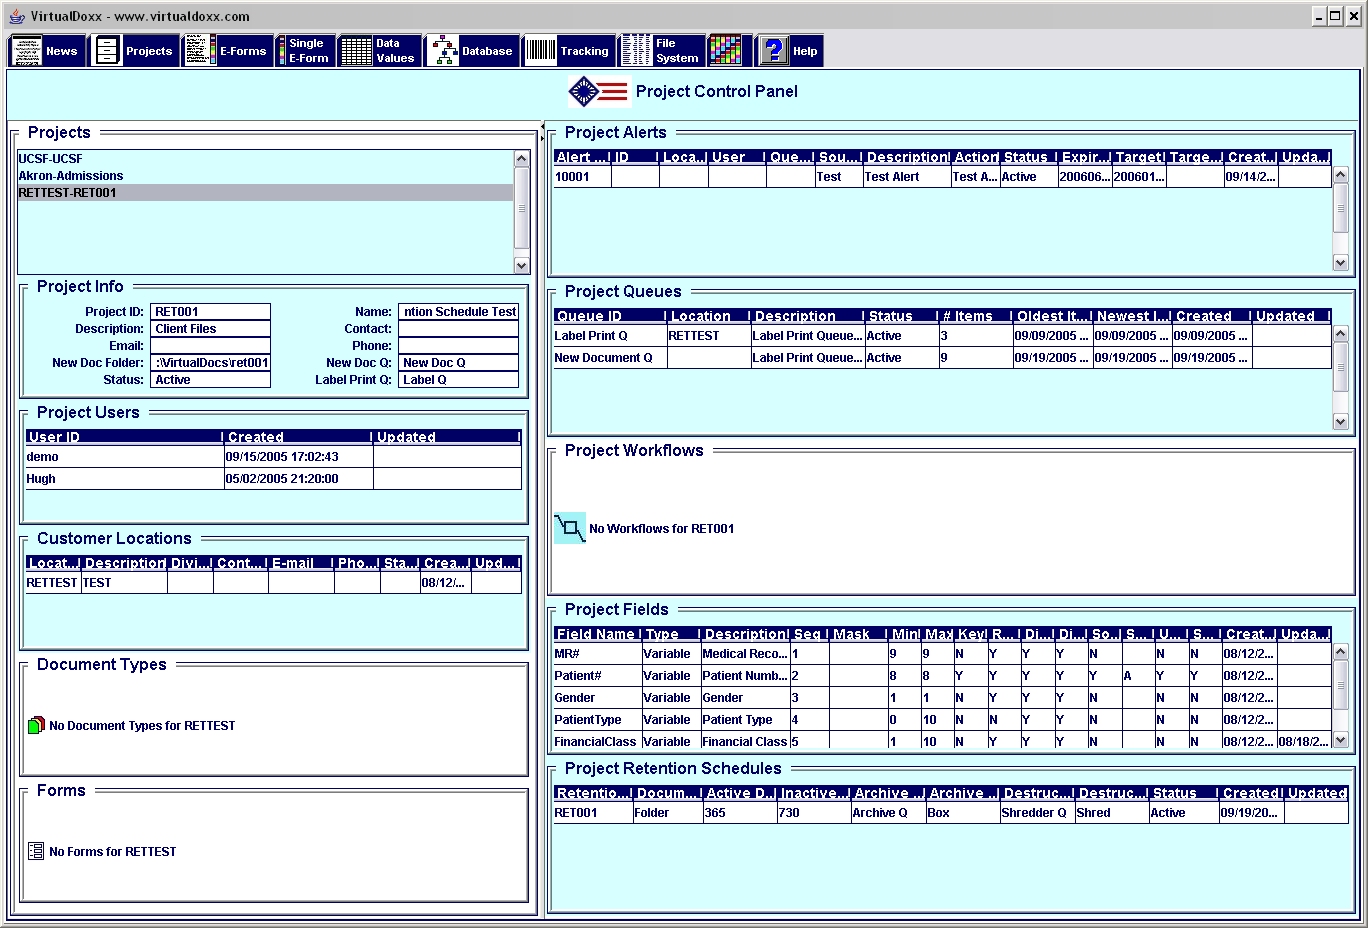Select the UCSF-UCSF project
1368x928 pixels.
click(x=265, y=159)
